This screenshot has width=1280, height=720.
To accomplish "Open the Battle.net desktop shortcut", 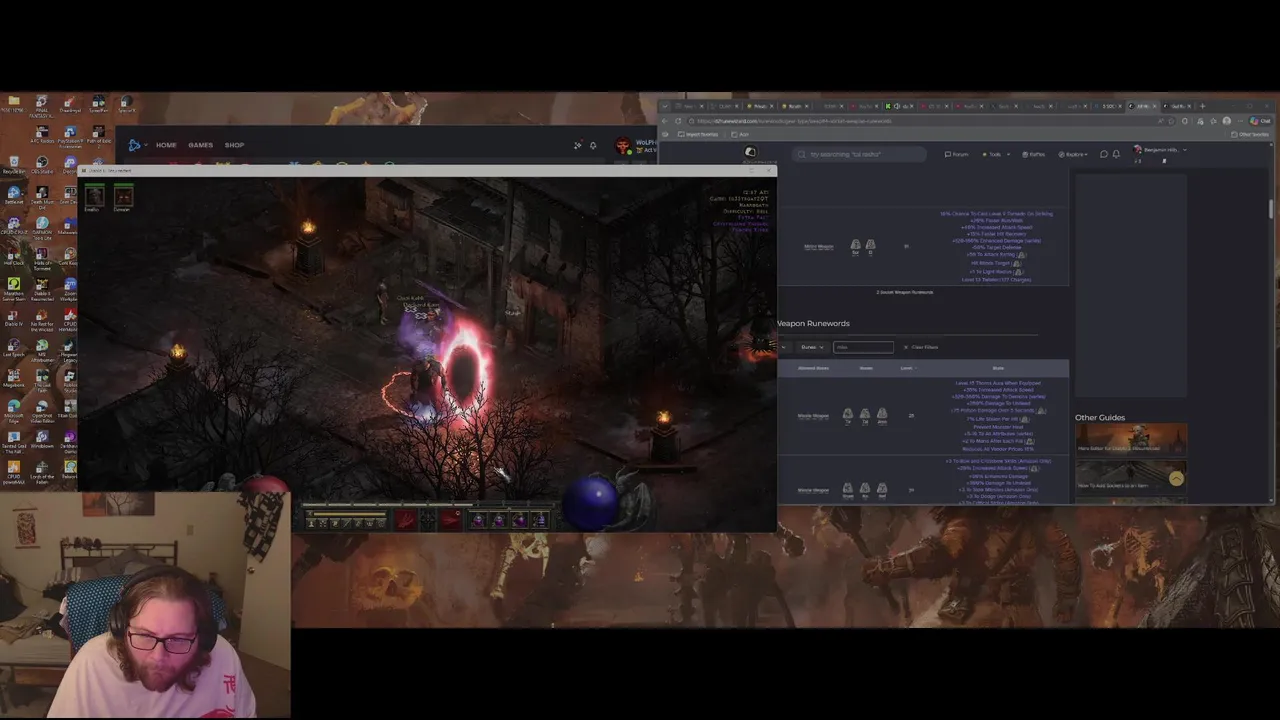I will click(14, 195).
